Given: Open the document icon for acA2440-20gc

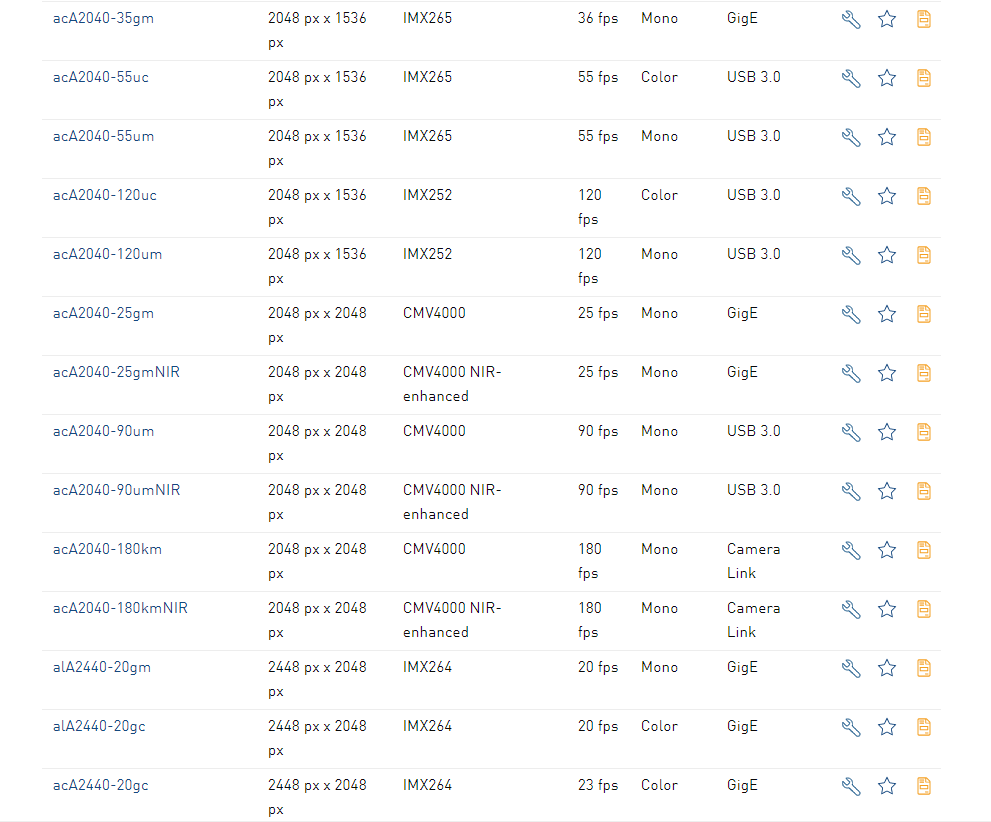Looking at the screenshot, I should 924,786.
